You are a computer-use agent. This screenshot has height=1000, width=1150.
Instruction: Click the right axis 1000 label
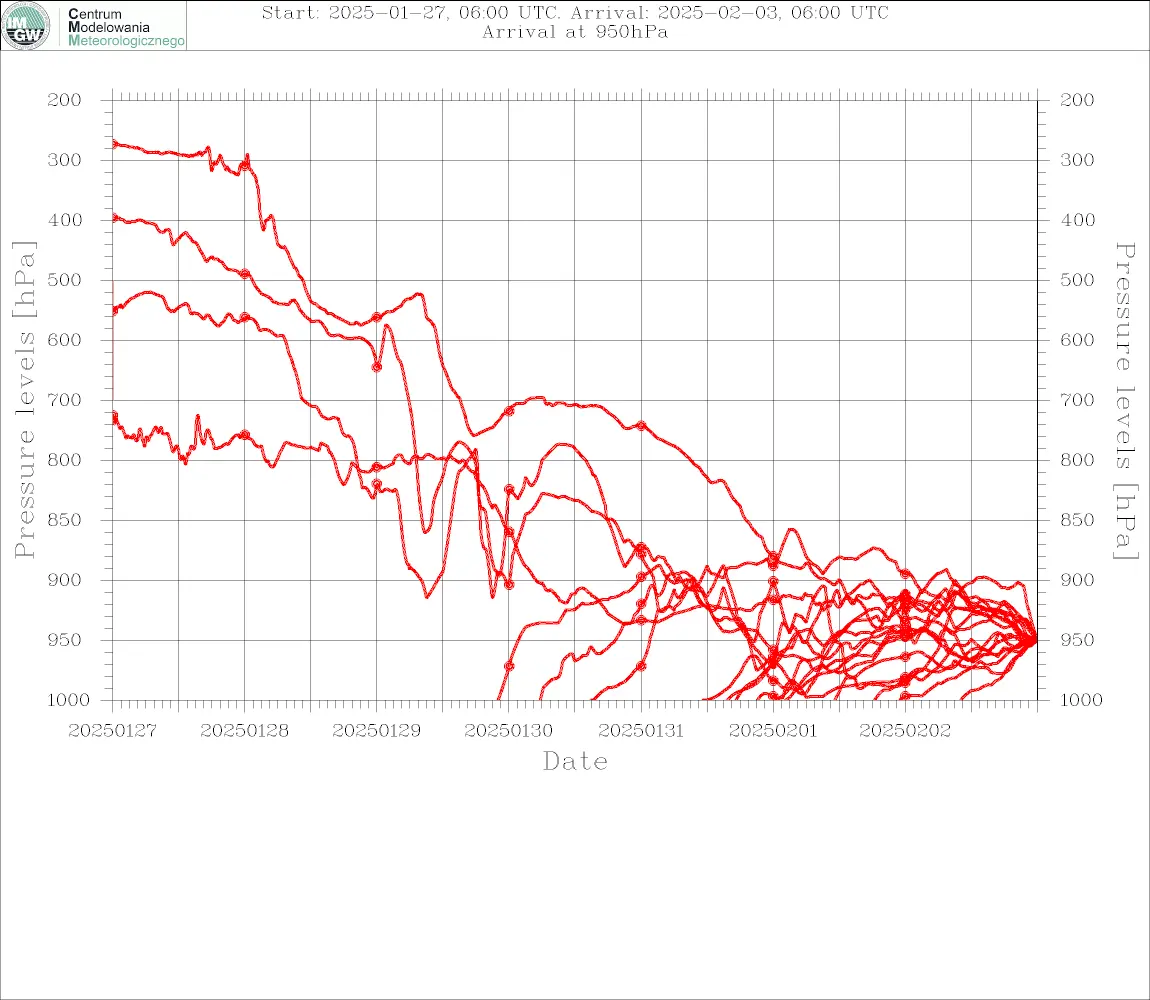[x=1082, y=700]
